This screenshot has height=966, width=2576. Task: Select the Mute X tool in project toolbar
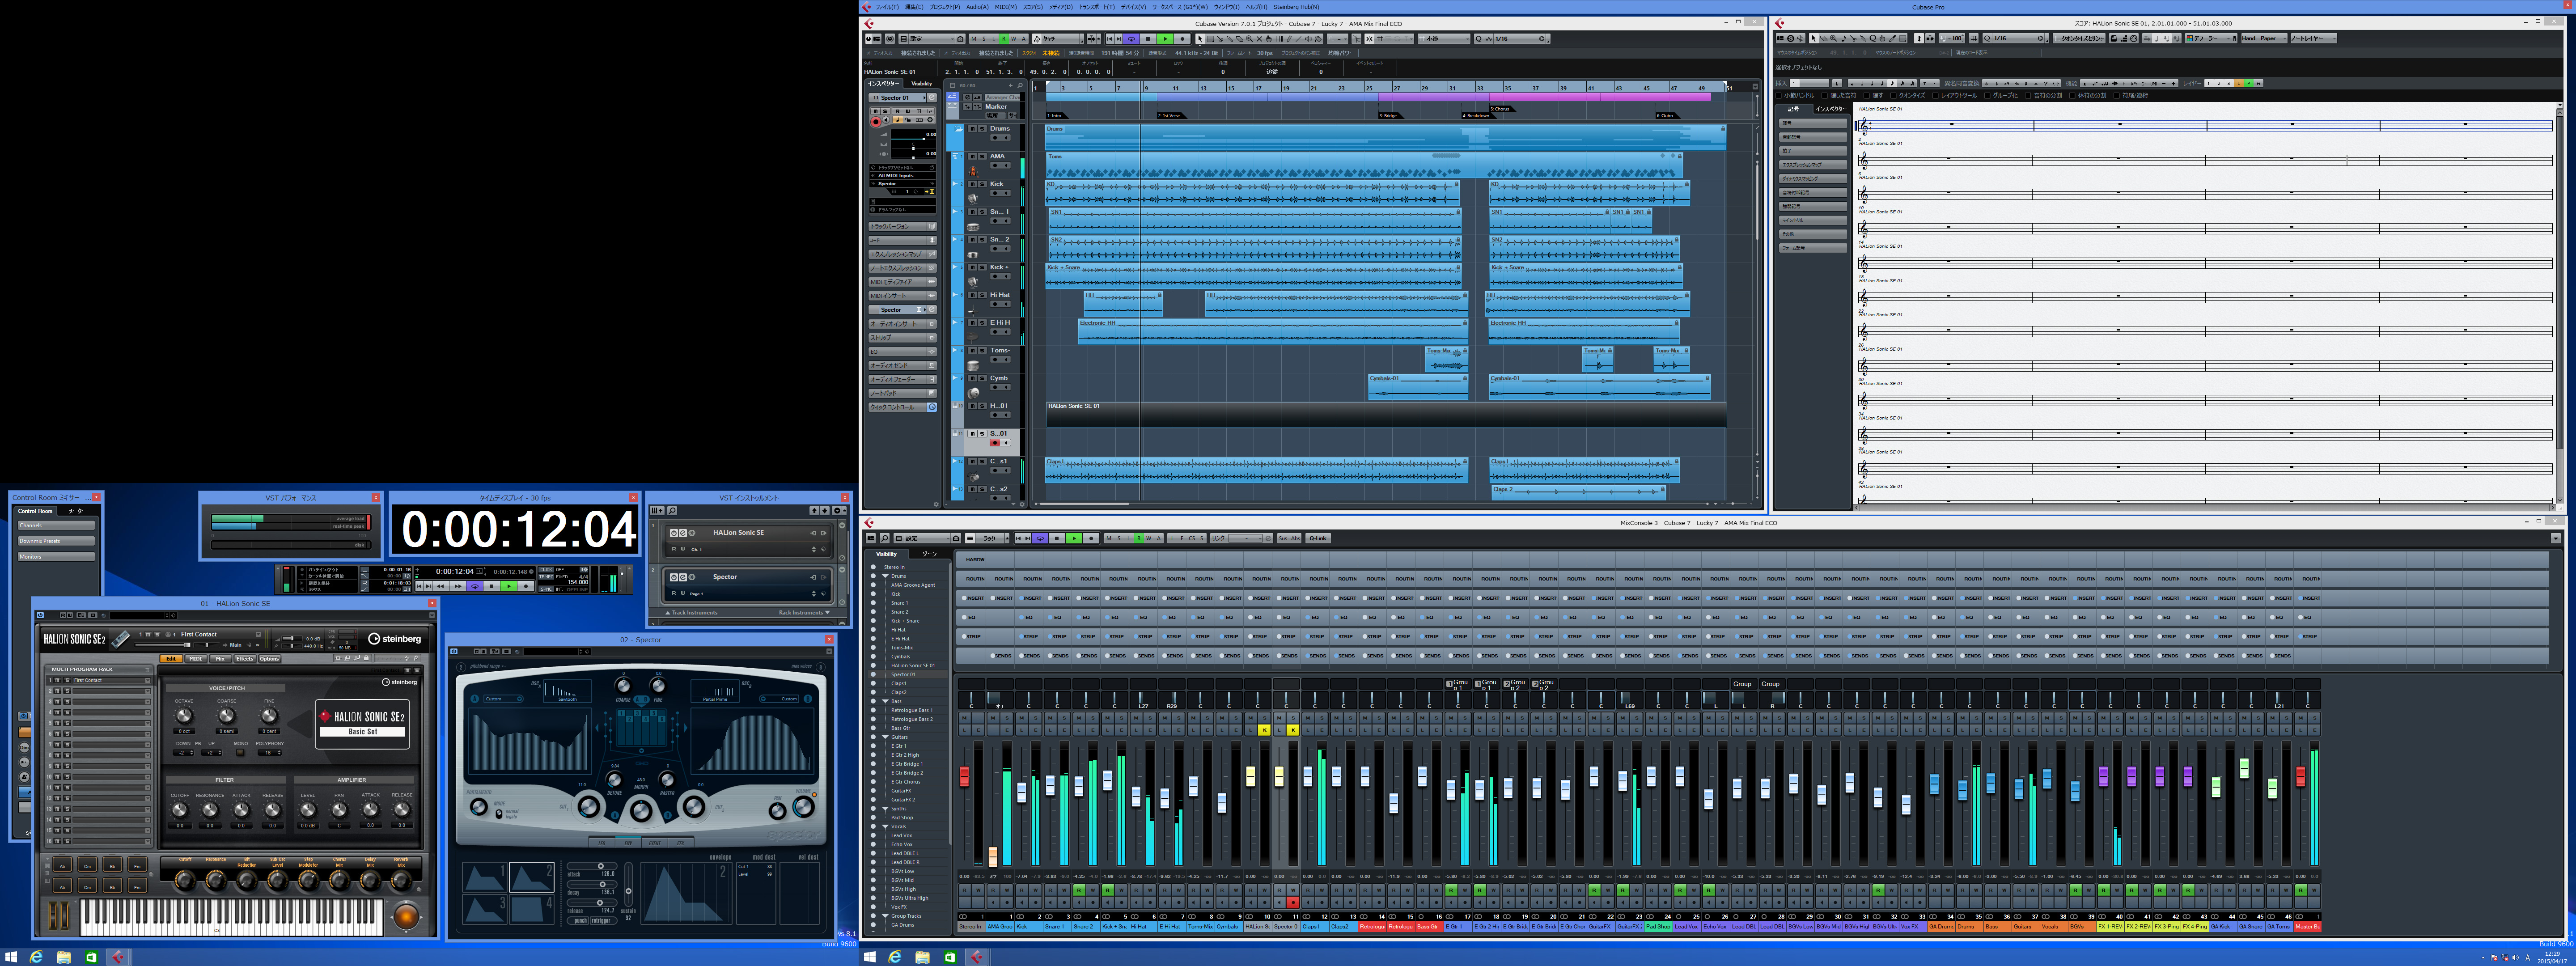coord(1259,39)
